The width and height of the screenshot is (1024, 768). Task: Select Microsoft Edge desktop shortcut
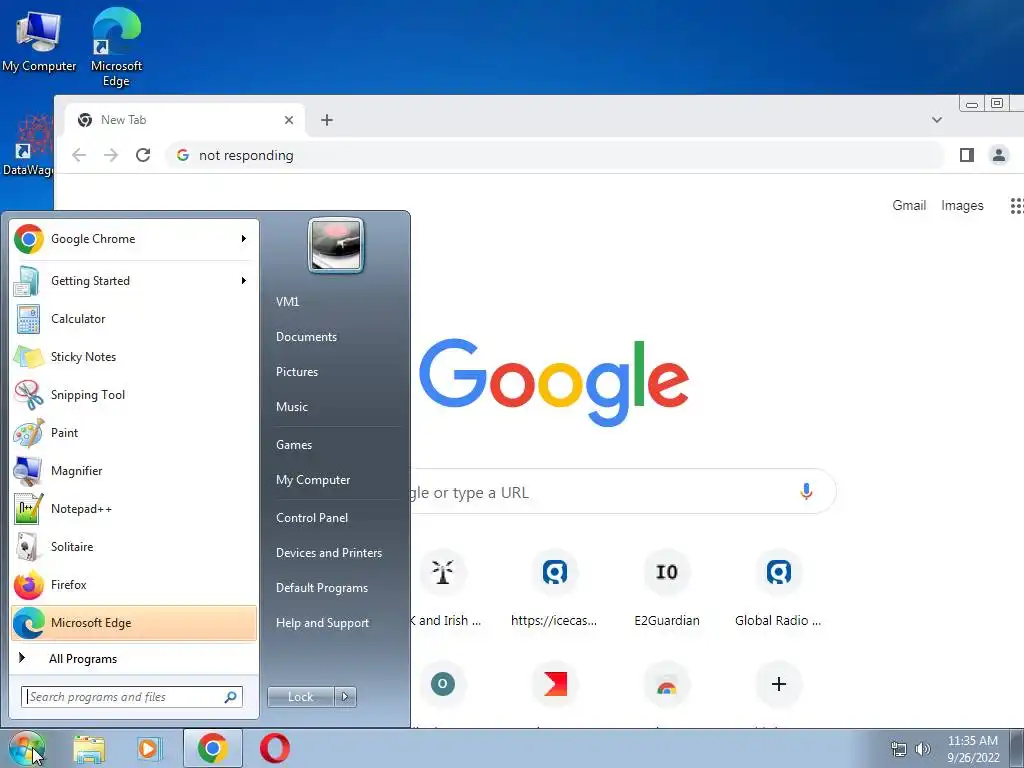tap(116, 47)
